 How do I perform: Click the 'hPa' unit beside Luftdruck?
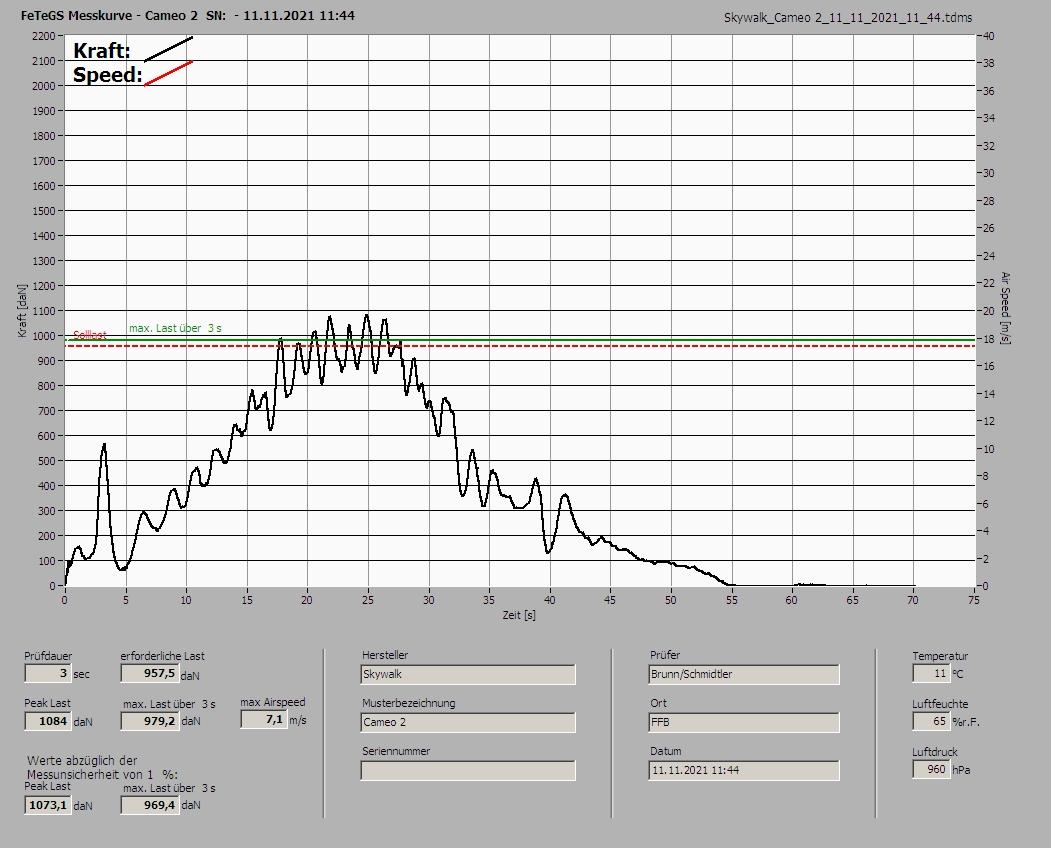coord(961,770)
